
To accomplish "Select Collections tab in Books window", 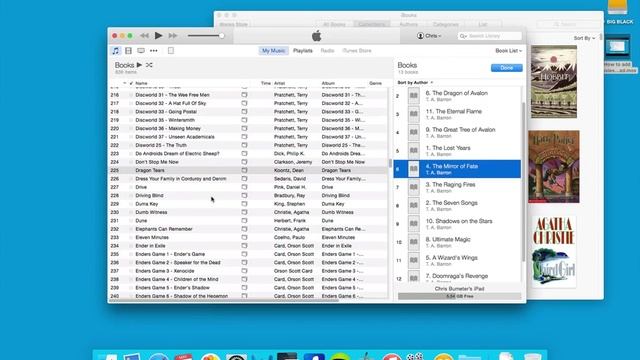I will pyautogui.click(x=371, y=24).
